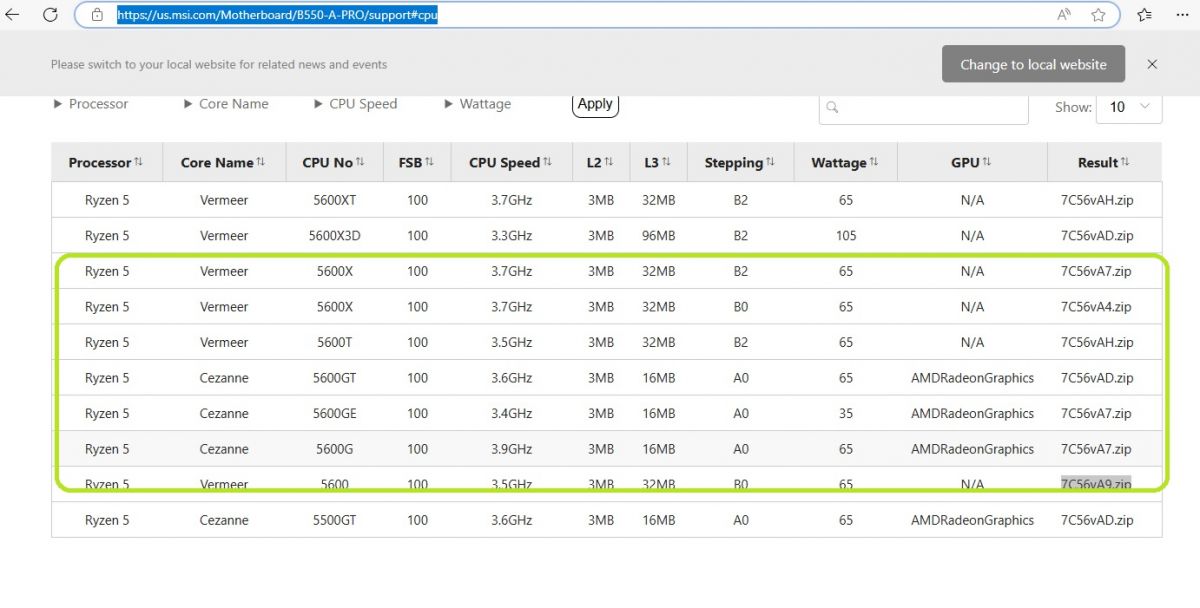Screen dimensions: 1200x608
Task: Click the 3.9GHz CPU speed cell
Action: [x=512, y=449]
